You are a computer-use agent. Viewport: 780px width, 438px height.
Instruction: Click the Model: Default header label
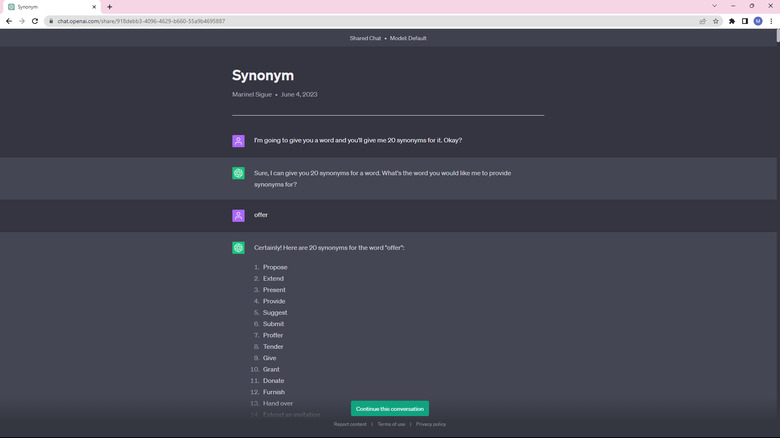pyautogui.click(x=408, y=38)
